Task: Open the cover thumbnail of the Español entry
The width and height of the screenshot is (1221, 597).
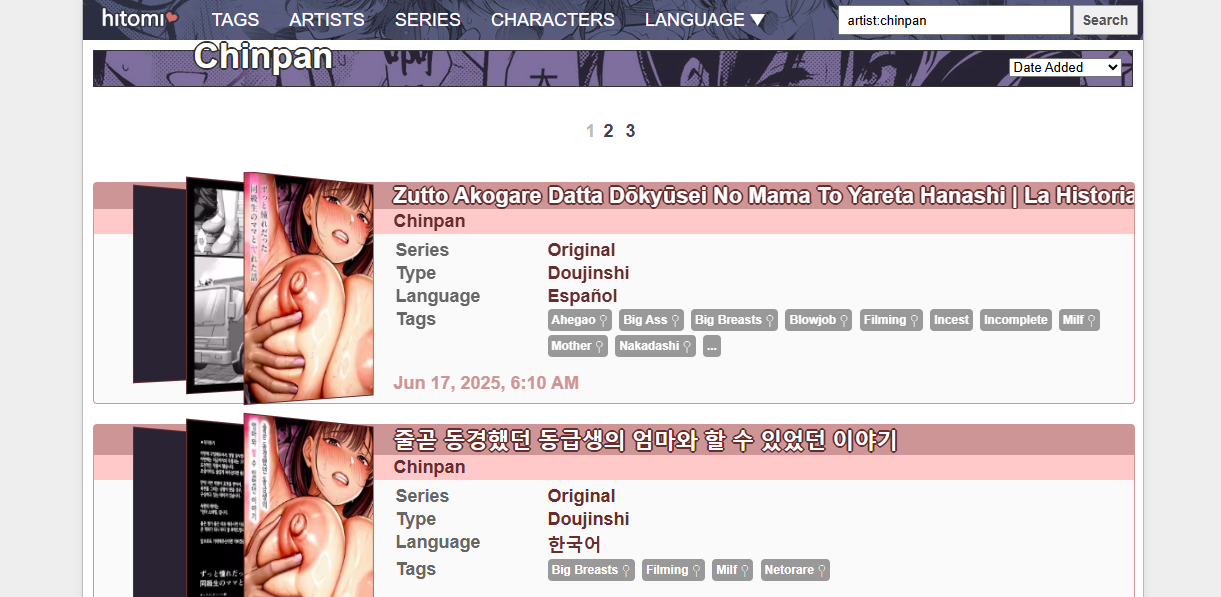Action: [308, 288]
